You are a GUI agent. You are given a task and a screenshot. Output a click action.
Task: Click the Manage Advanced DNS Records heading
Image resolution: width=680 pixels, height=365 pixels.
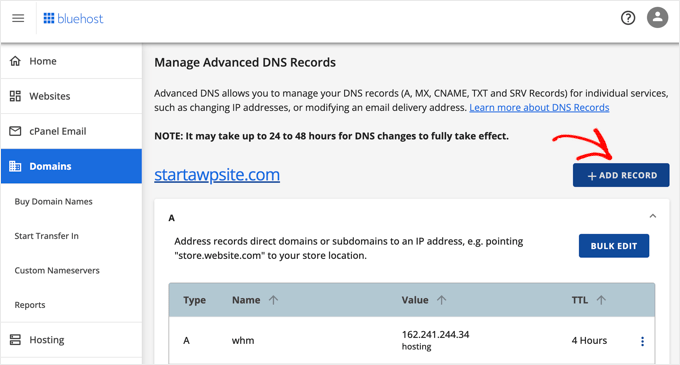(245, 62)
